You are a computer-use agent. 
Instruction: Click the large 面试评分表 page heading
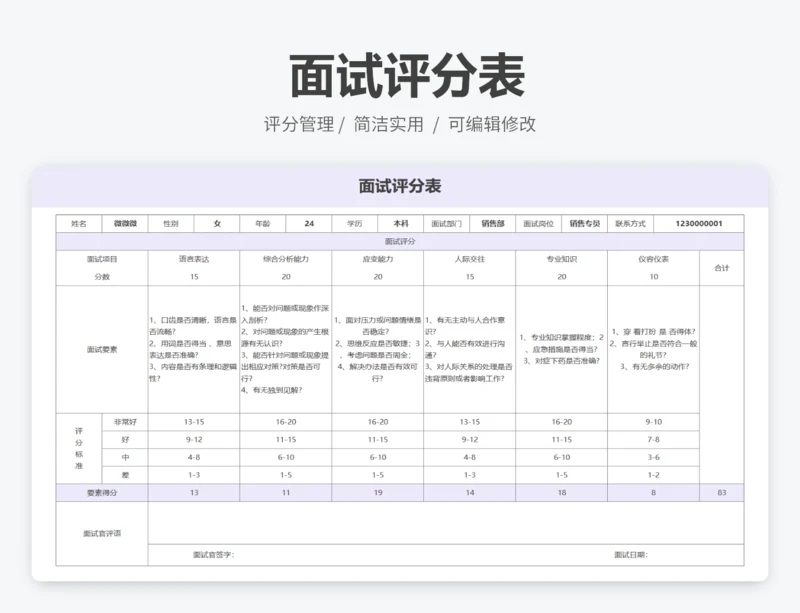point(407,76)
